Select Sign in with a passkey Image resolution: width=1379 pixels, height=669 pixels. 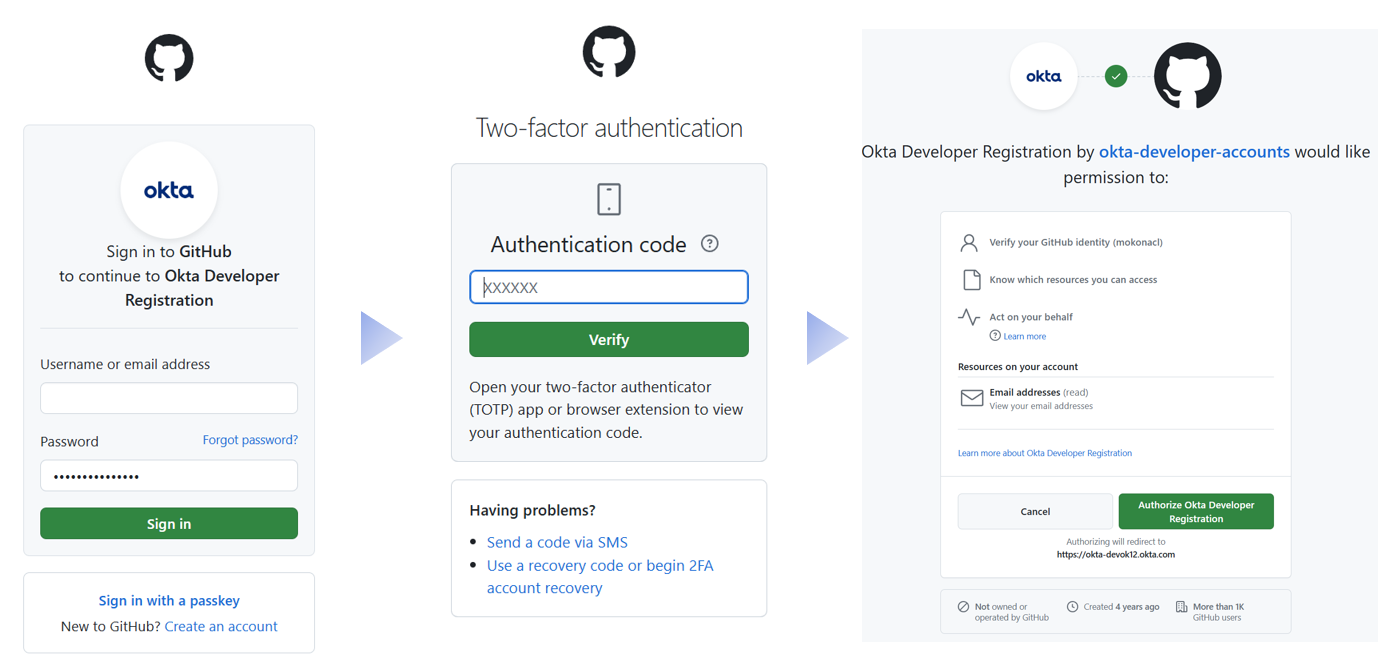click(168, 600)
